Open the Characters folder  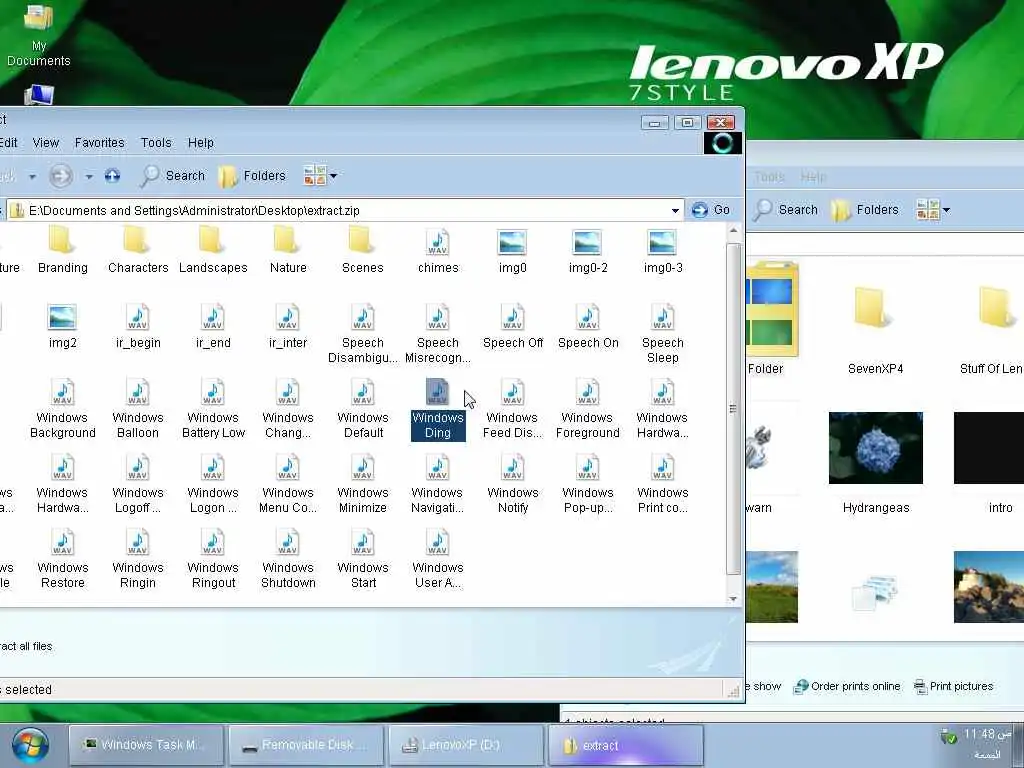138,249
